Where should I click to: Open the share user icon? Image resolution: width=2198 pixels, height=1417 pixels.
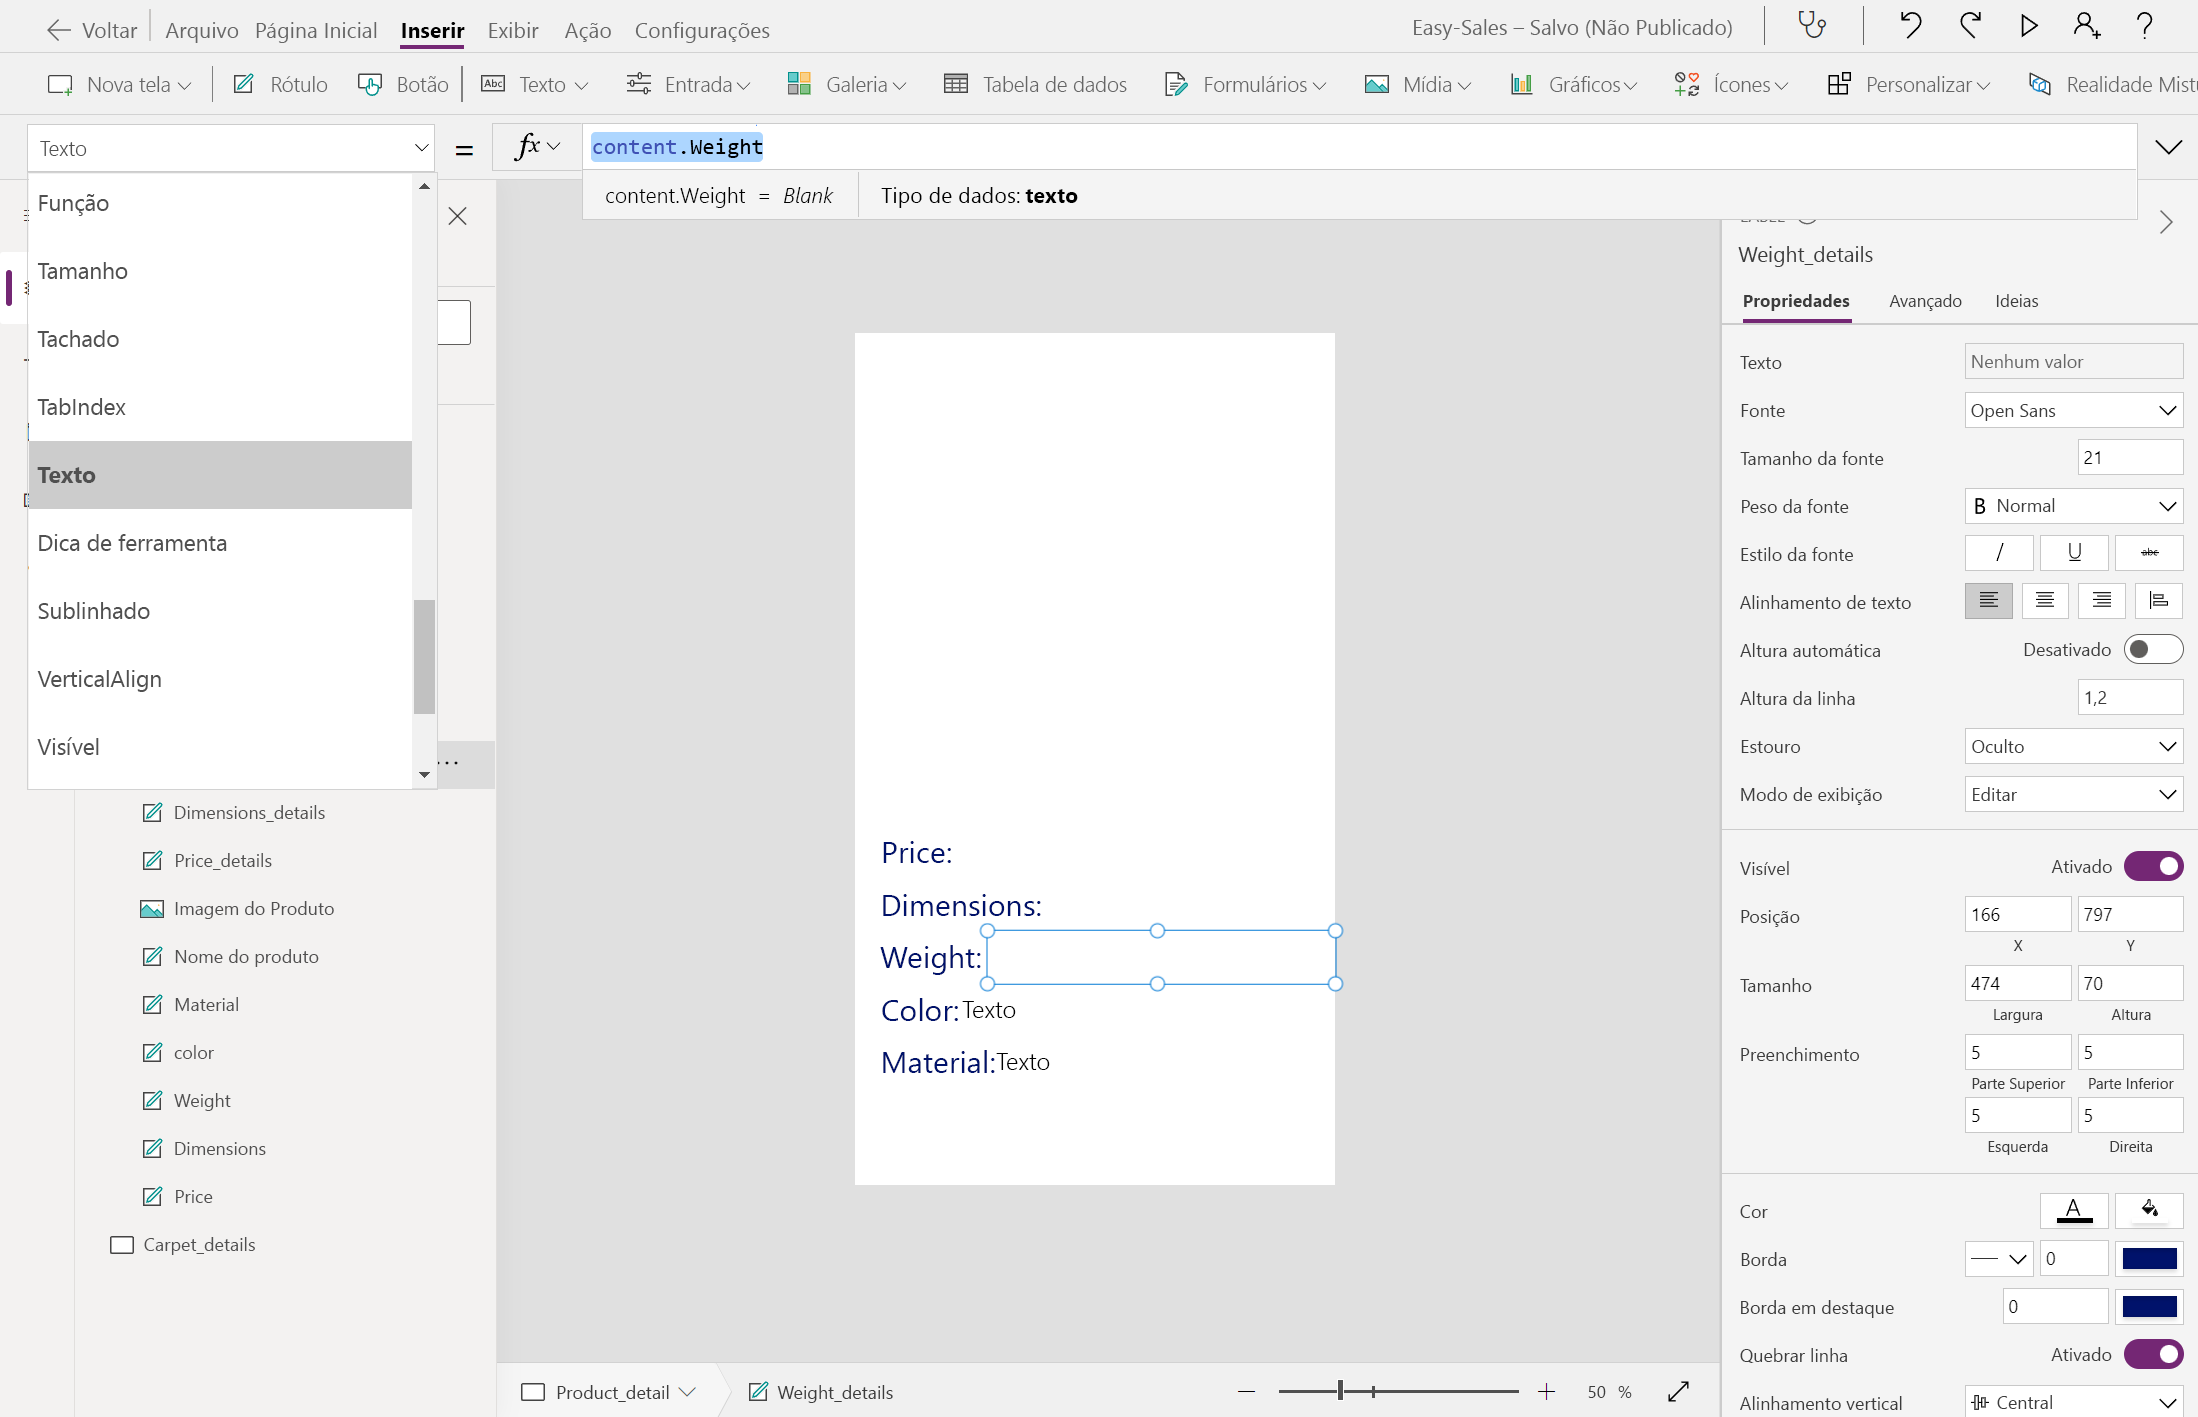pos(2087,26)
